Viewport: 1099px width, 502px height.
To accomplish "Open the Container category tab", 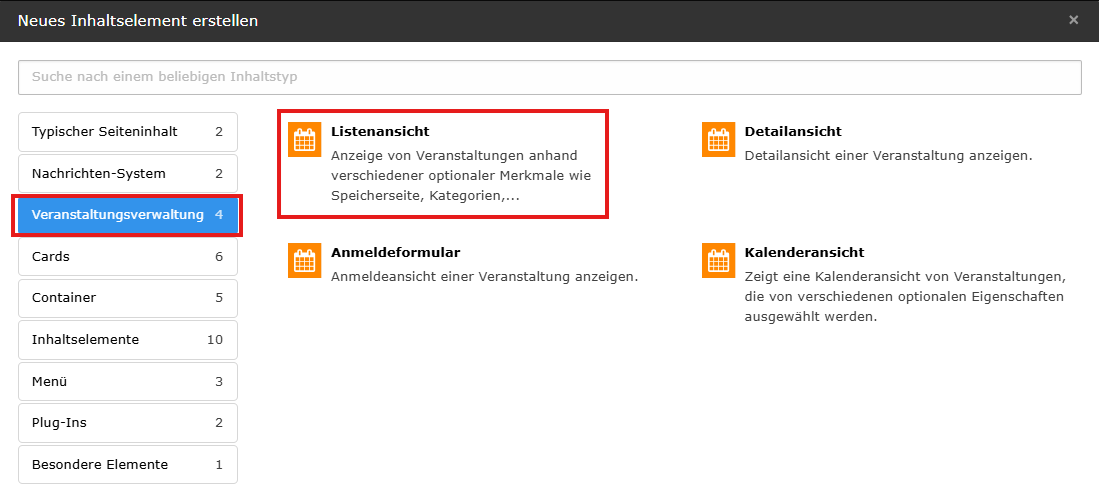I will (x=127, y=298).
